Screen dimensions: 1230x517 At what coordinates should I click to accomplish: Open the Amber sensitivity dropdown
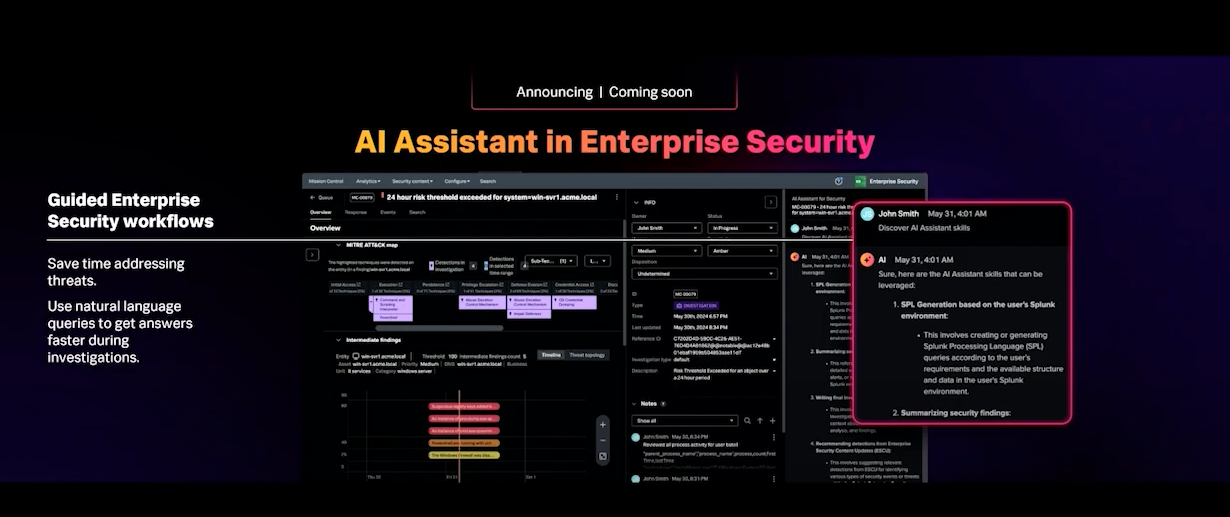(742, 251)
